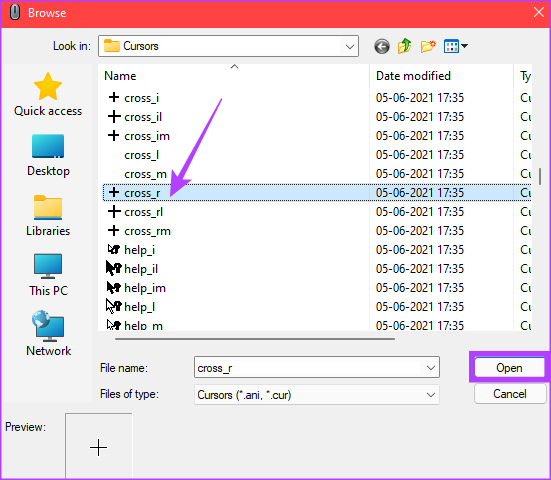Jump to Desktop location
The image size is (551, 480).
click(48, 155)
